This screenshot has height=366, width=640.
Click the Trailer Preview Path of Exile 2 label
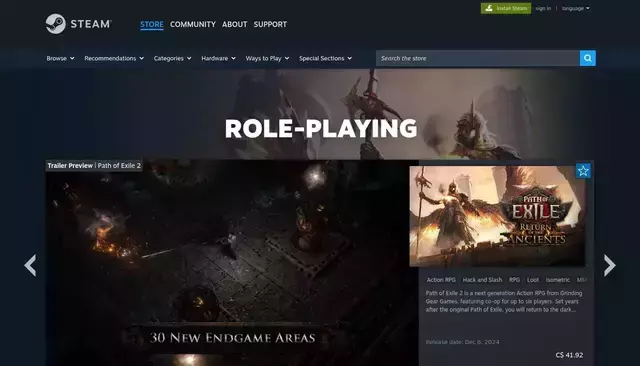[x=94, y=166]
